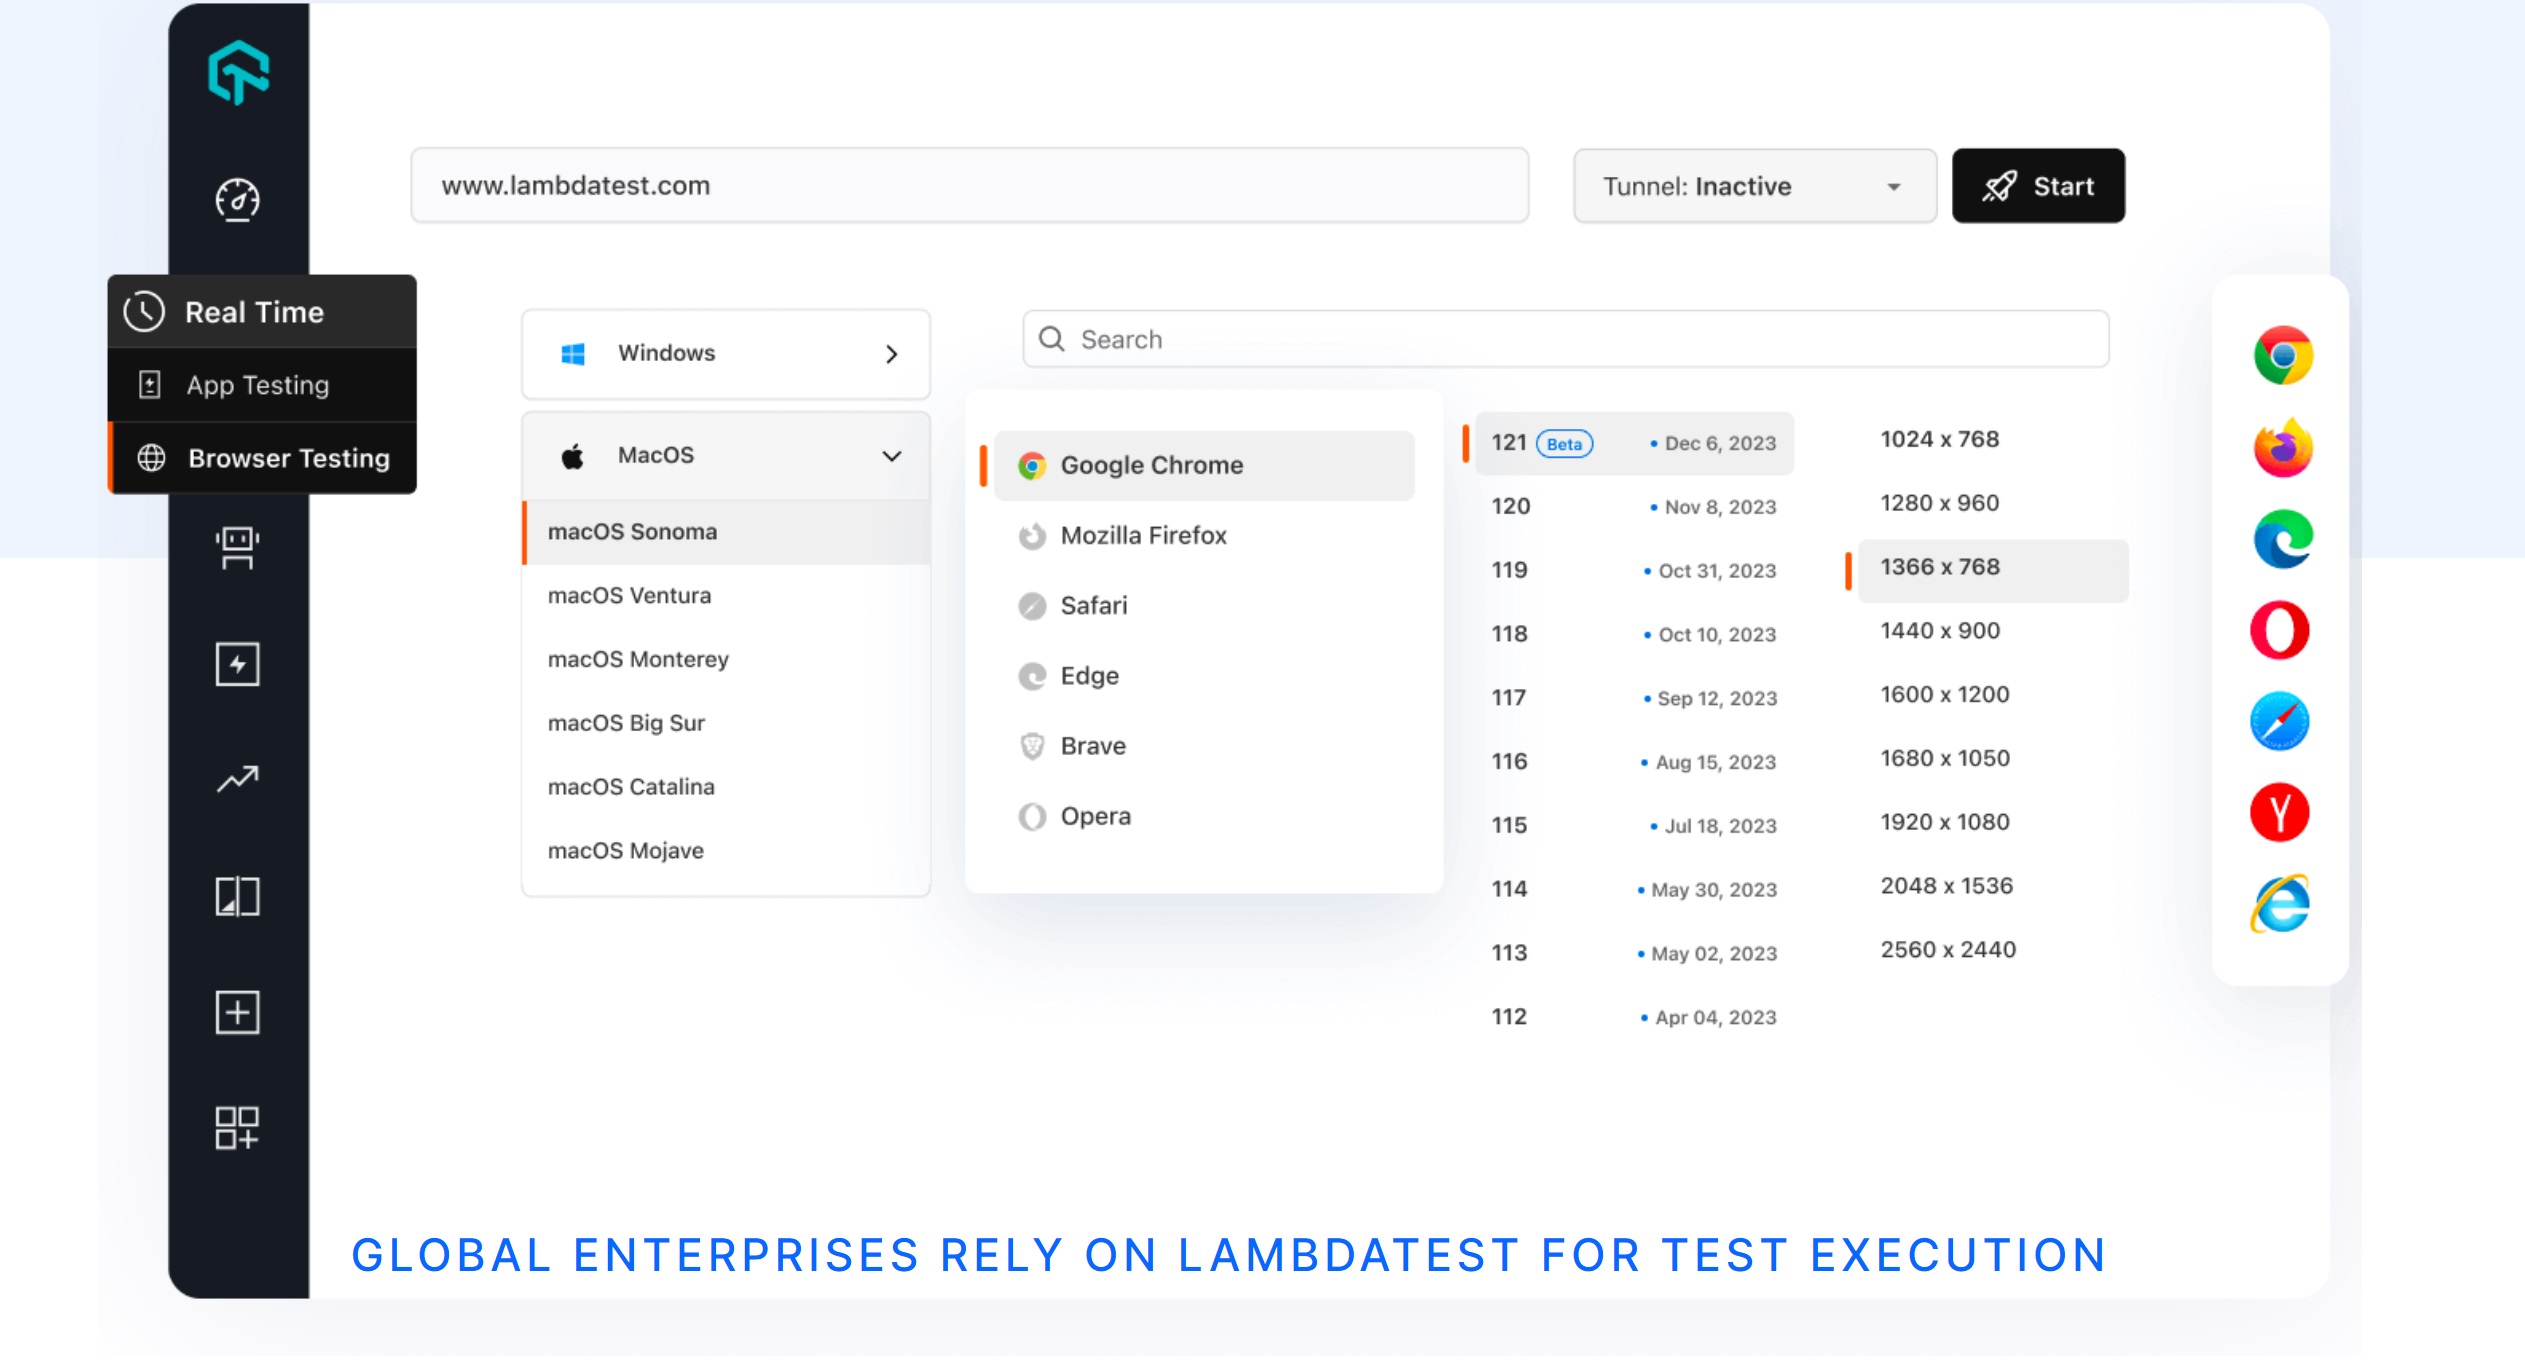Image resolution: width=2525 pixels, height=1364 pixels.
Task: Select Opera icon in right browser panel
Action: pyautogui.click(x=2280, y=630)
